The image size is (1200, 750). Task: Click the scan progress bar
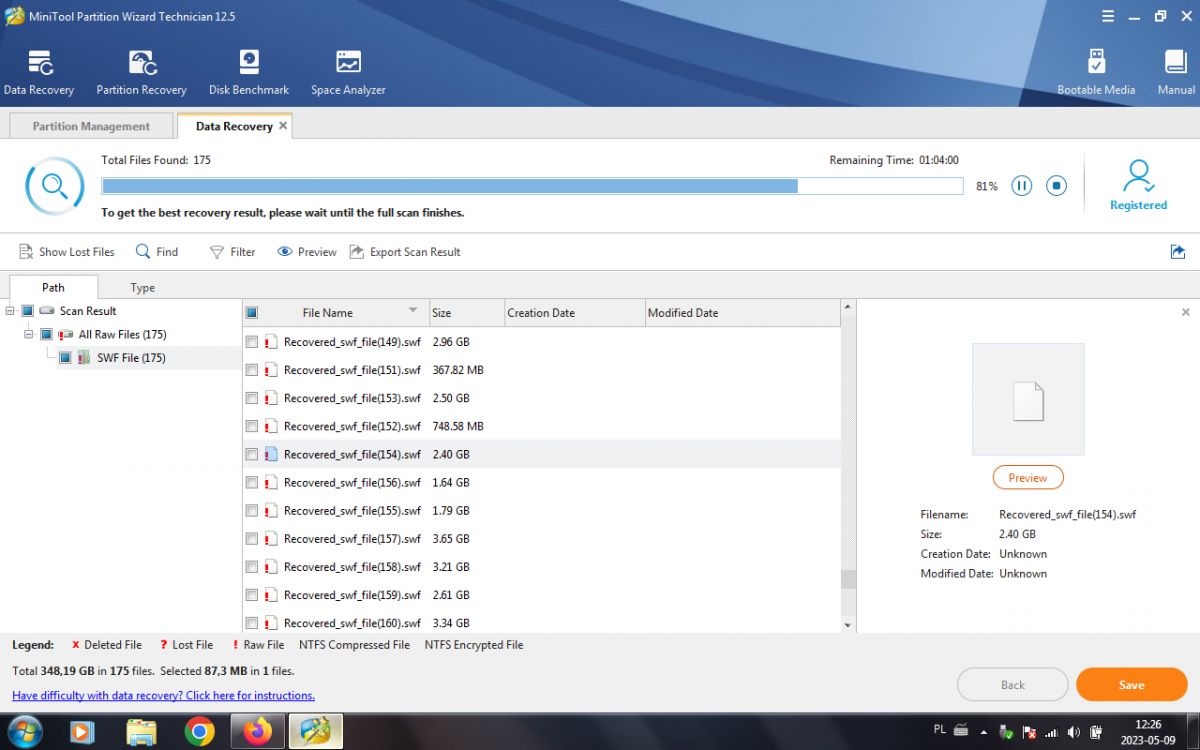point(532,186)
